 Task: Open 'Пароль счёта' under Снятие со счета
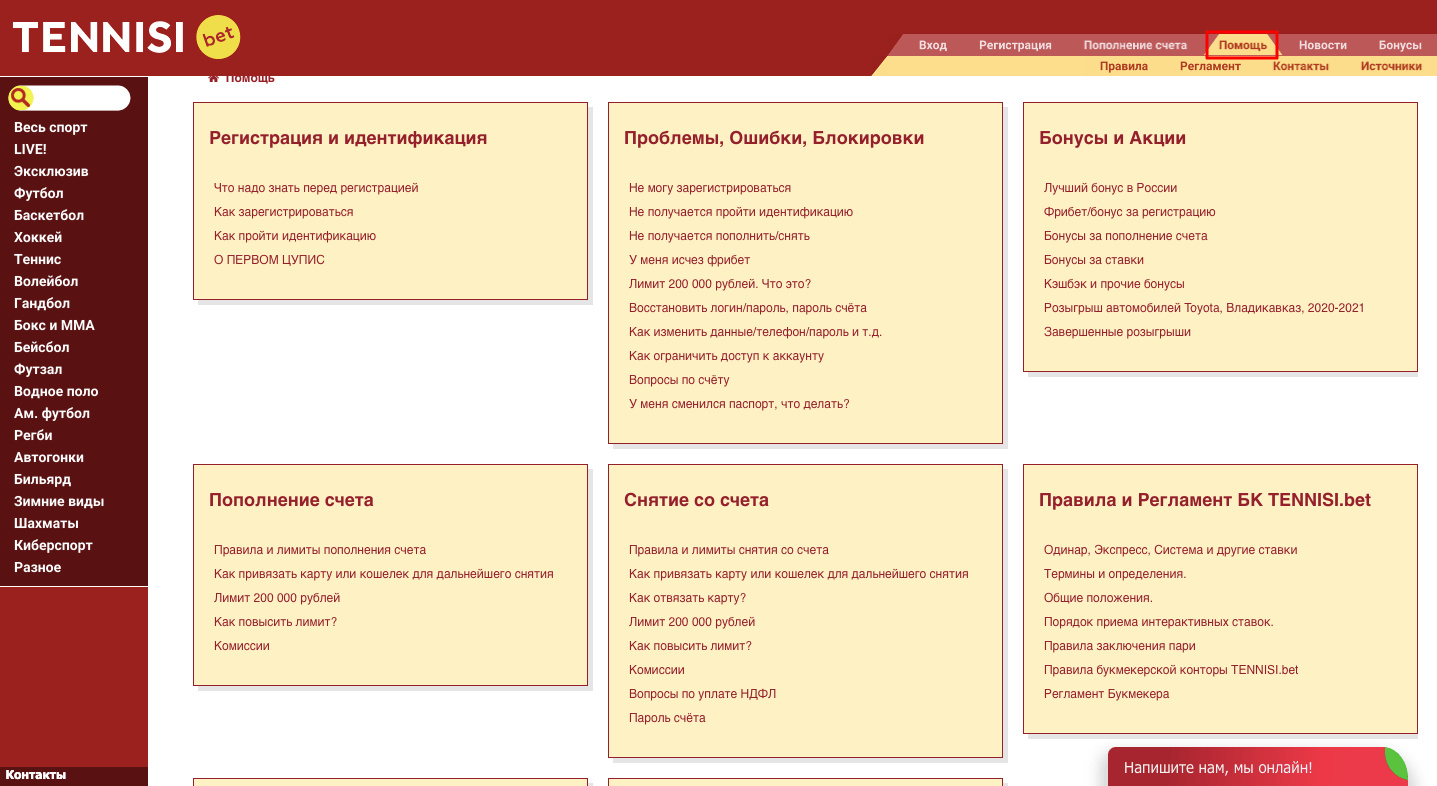tap(667, 717)
